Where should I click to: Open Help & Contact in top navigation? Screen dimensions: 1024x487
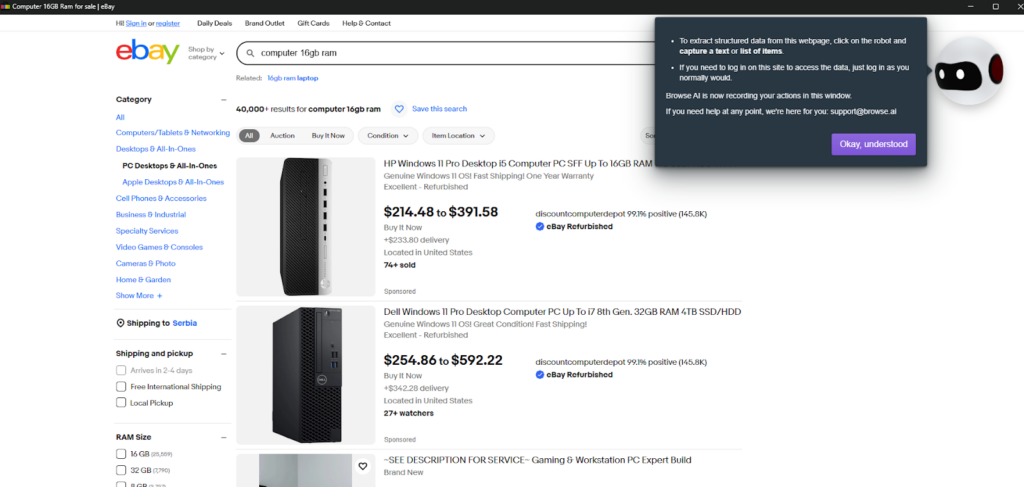pyautogui.click(x=366, y=24)
